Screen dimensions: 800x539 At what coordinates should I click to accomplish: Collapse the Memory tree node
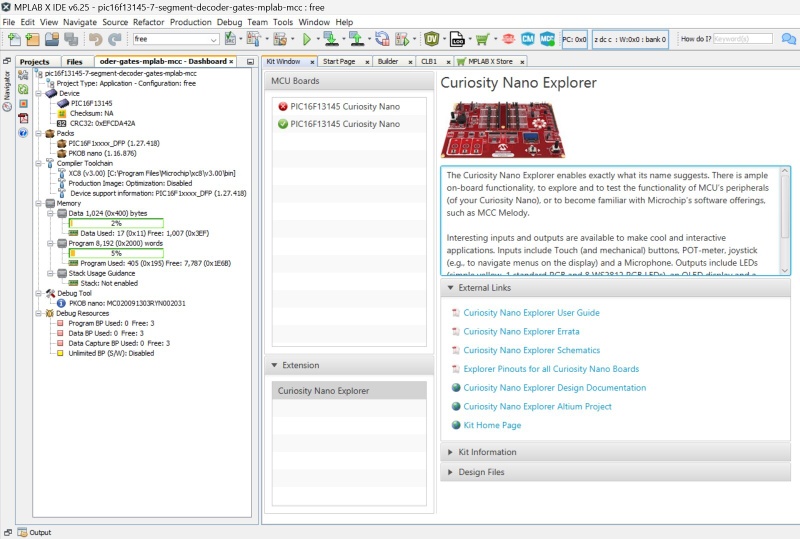(39, 203)
